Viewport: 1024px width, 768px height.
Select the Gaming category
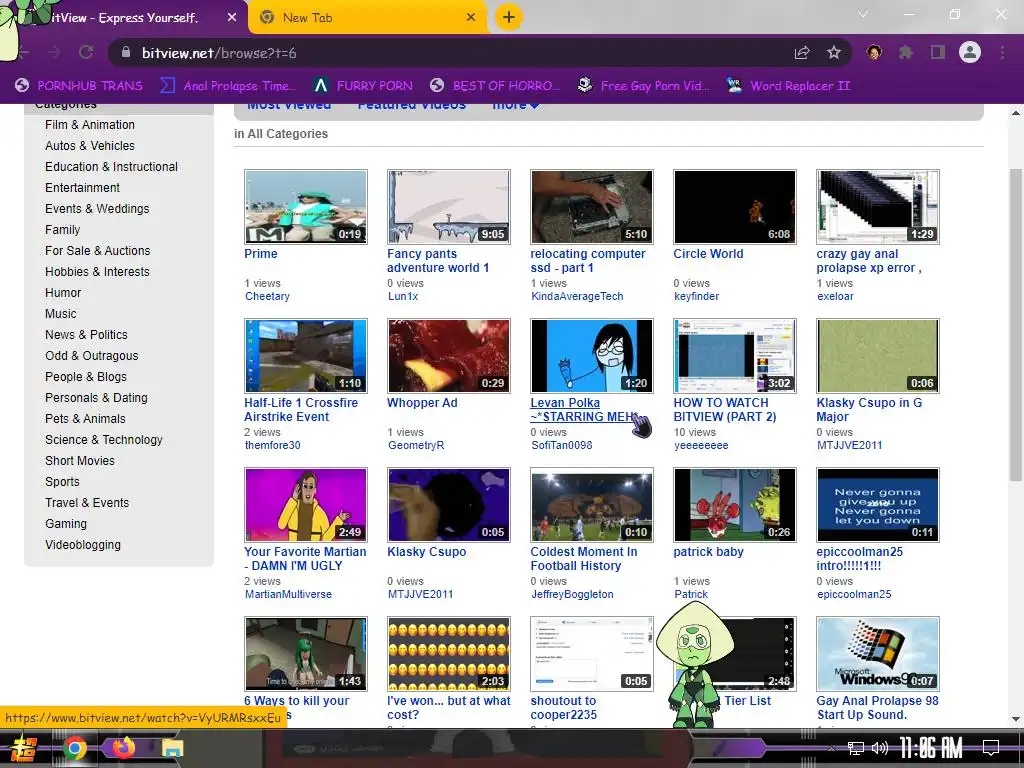tap(66, 524)
